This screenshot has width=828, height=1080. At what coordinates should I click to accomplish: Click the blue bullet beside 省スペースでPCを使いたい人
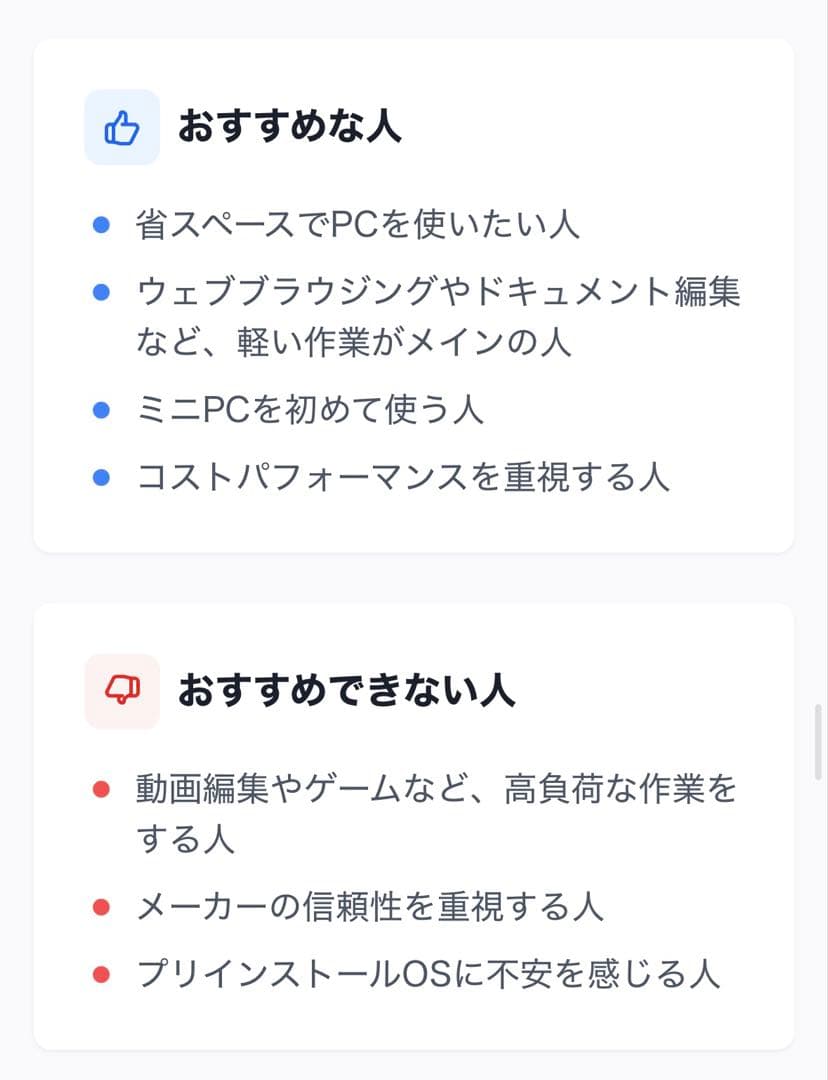[x=100, y=224]
